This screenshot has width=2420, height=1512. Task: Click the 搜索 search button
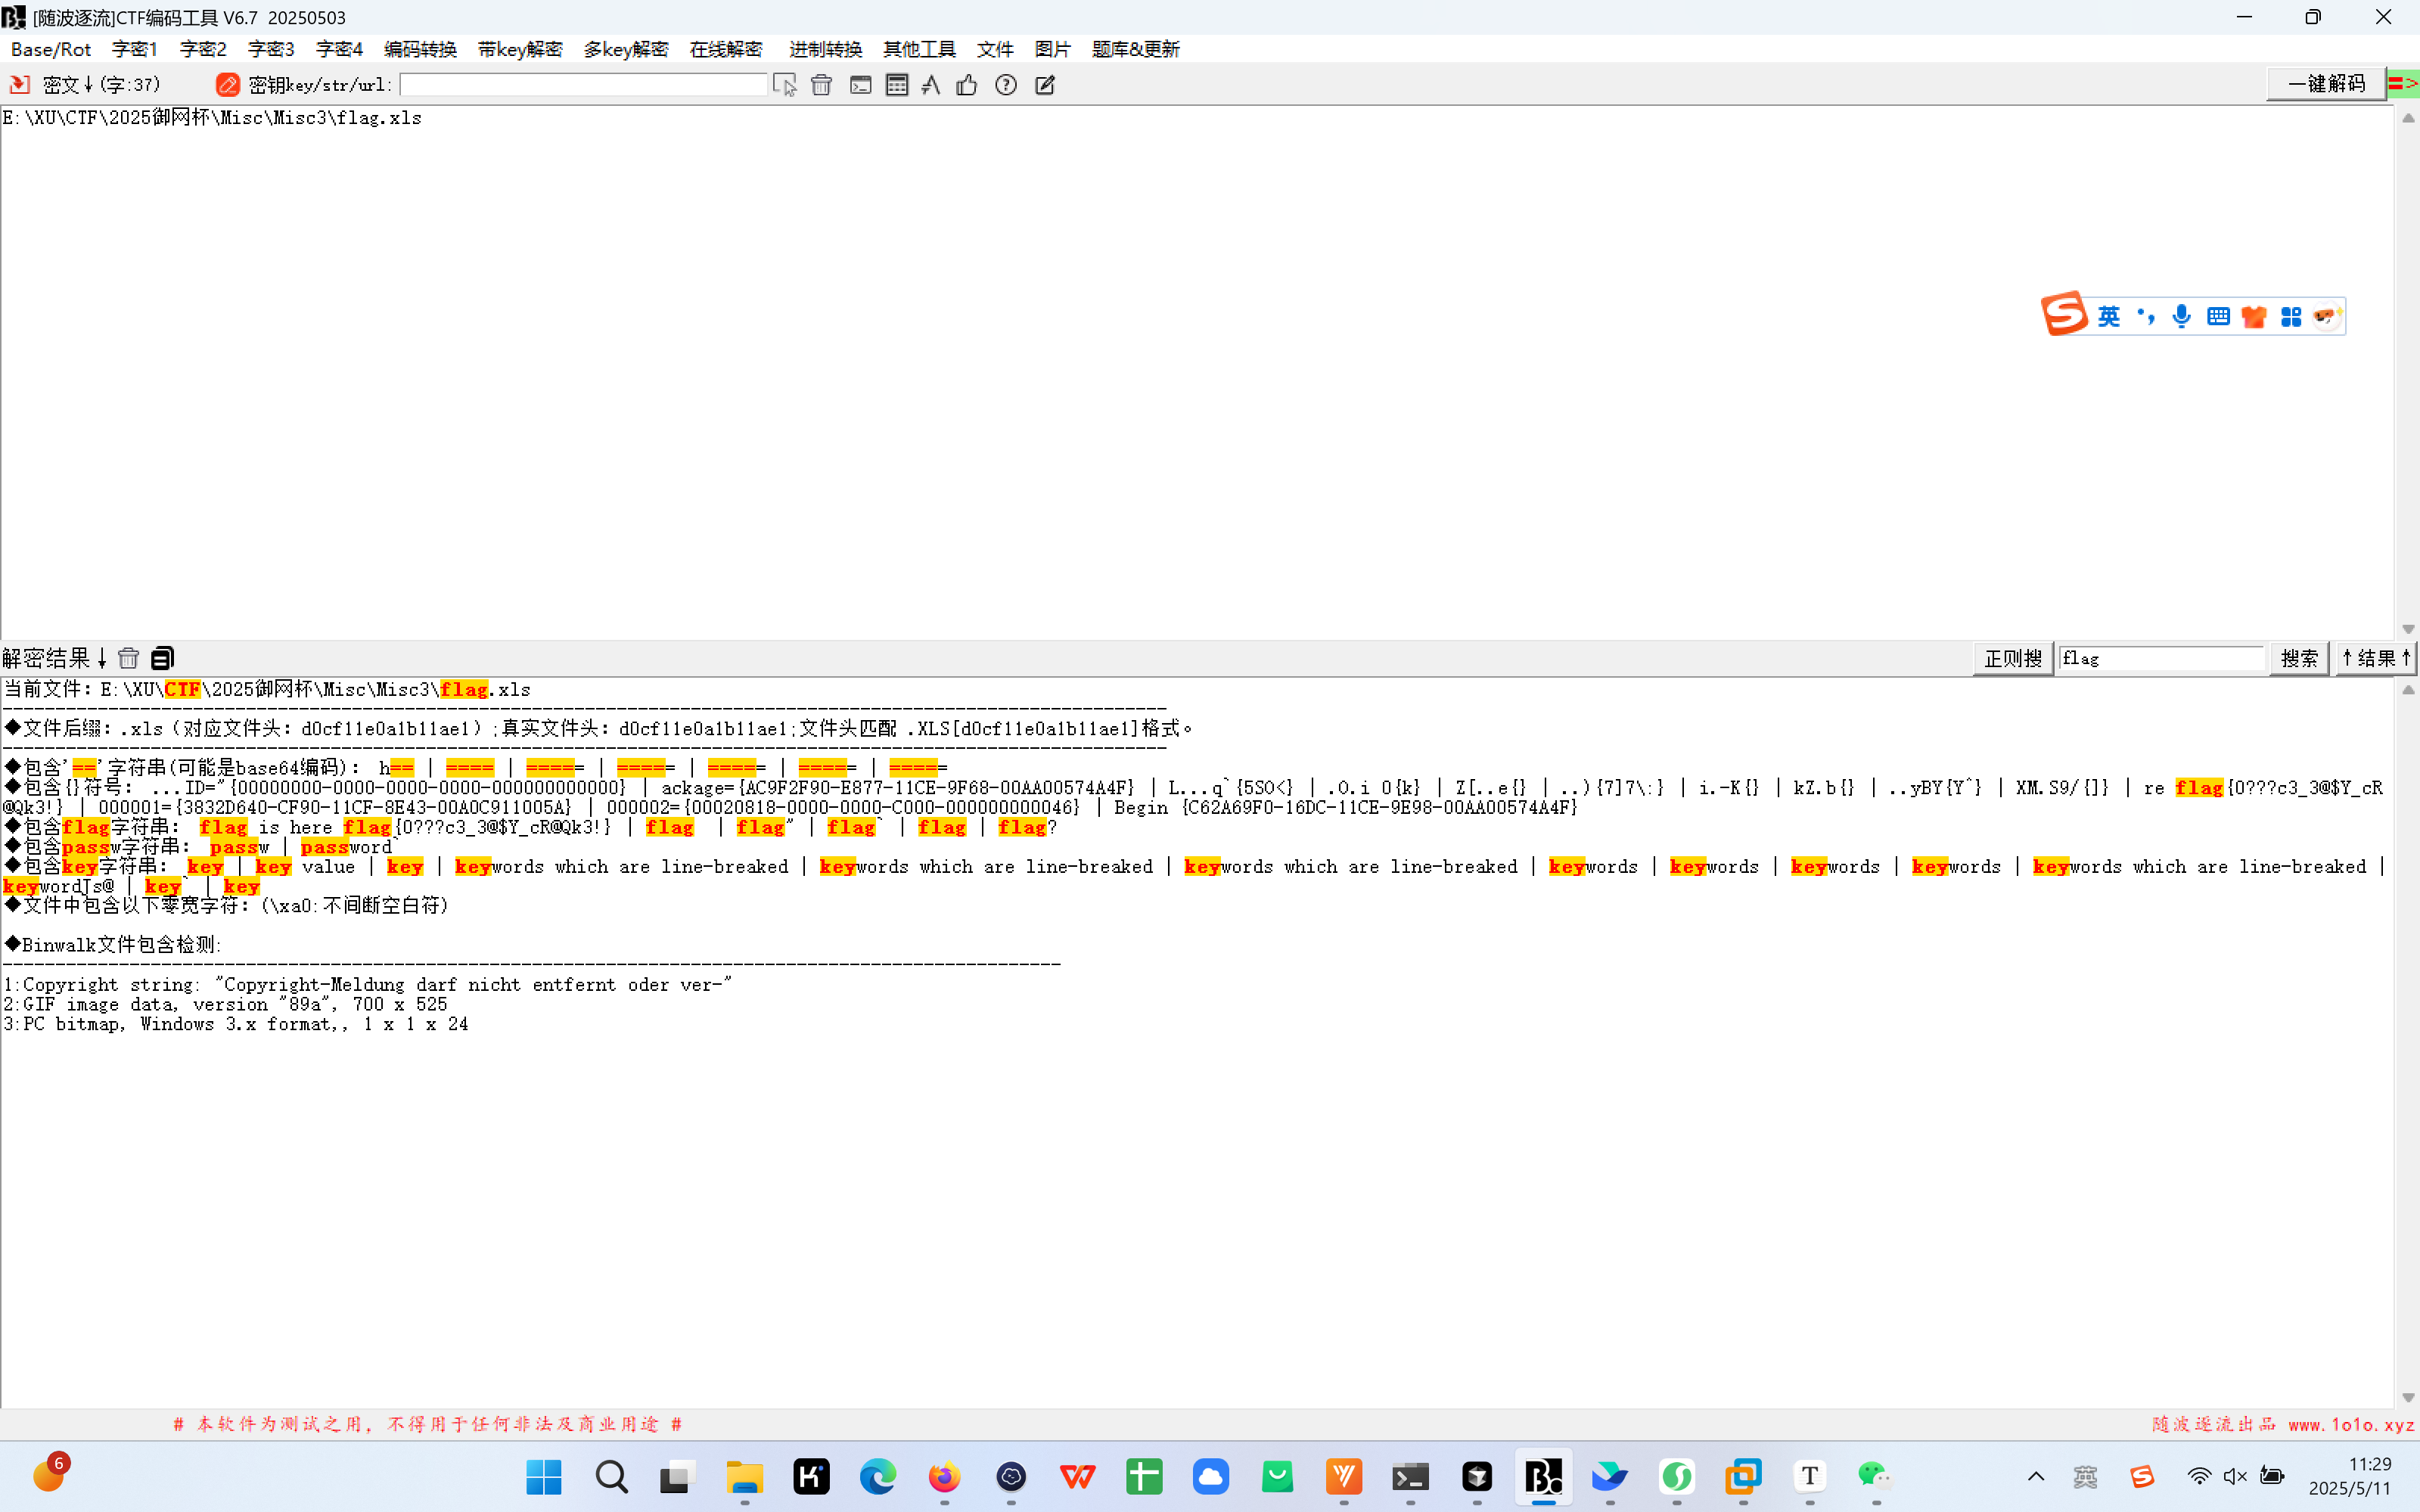coord(2299,658)
